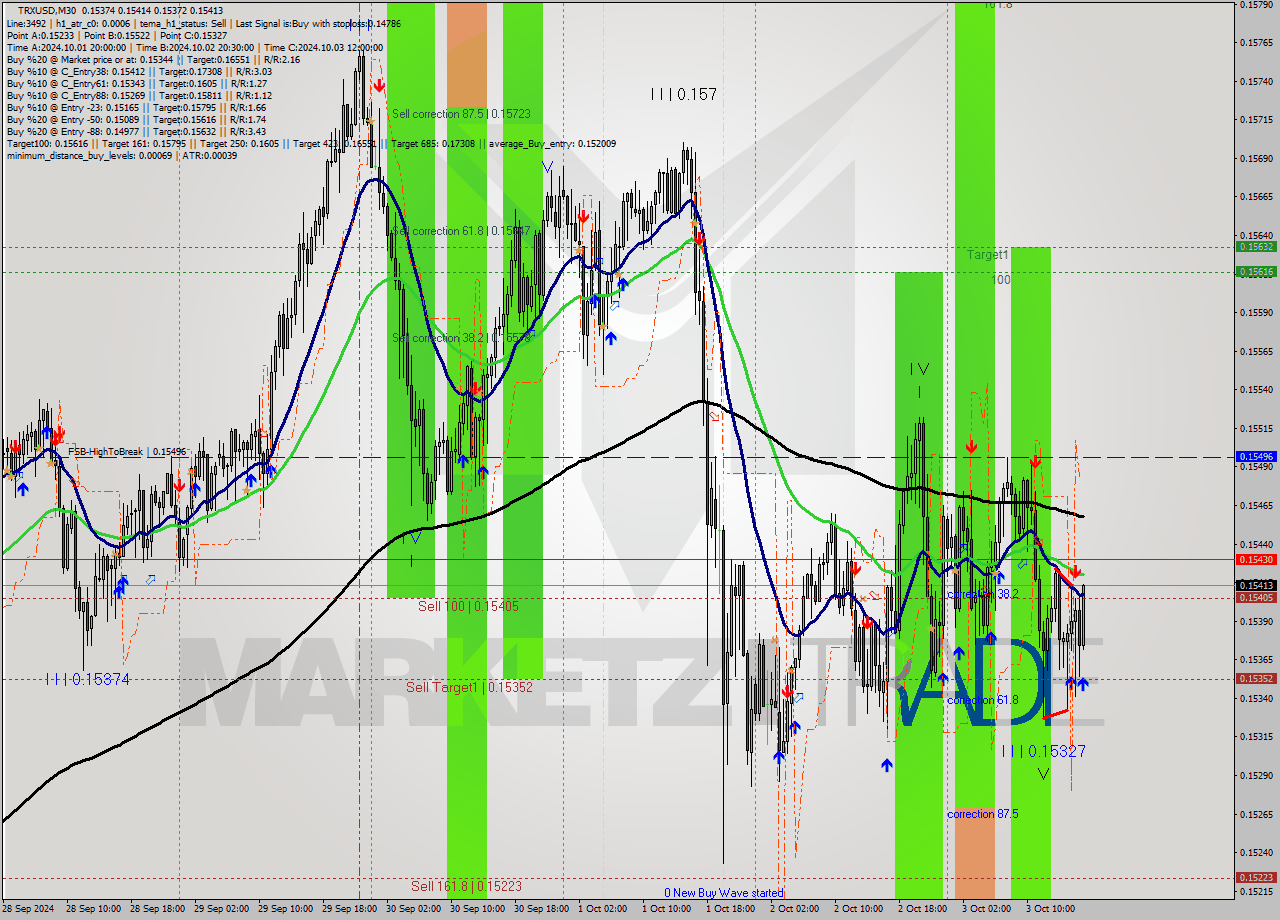Select the 'Sell correction 87.5 | 0.15723' label
The height and width of the screenshot is (920, 1280).
(x=461, y=114)
